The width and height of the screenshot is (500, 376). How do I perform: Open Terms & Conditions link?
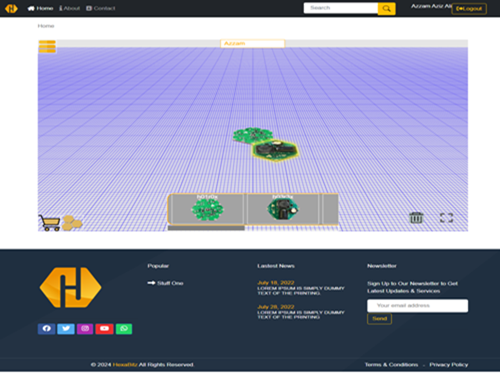click(x=391, y=365)
